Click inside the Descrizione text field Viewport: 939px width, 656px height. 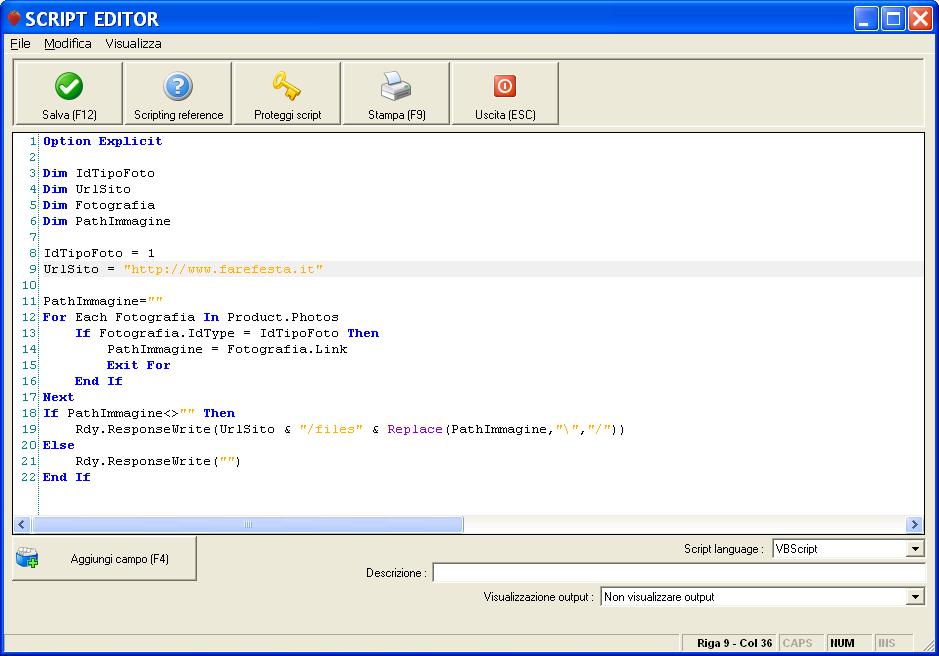pyautogui.click(x=677, y=573)
